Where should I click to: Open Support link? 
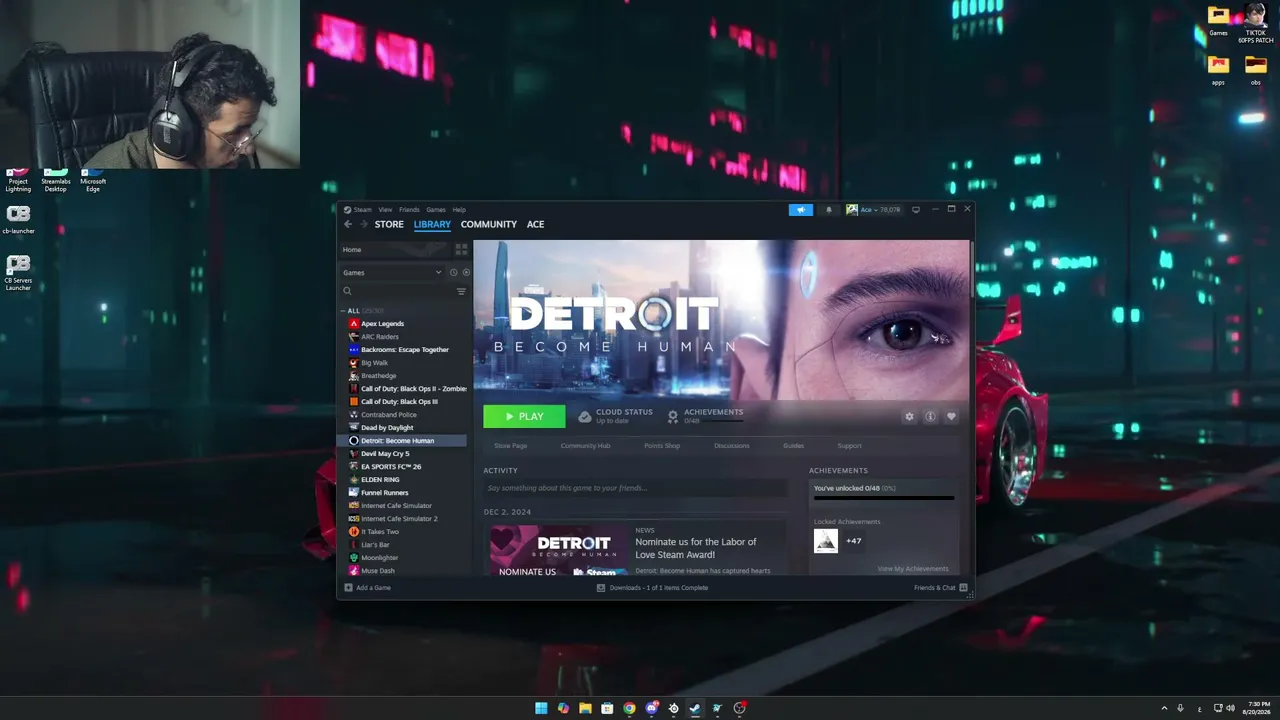click(x=849, y=446)
